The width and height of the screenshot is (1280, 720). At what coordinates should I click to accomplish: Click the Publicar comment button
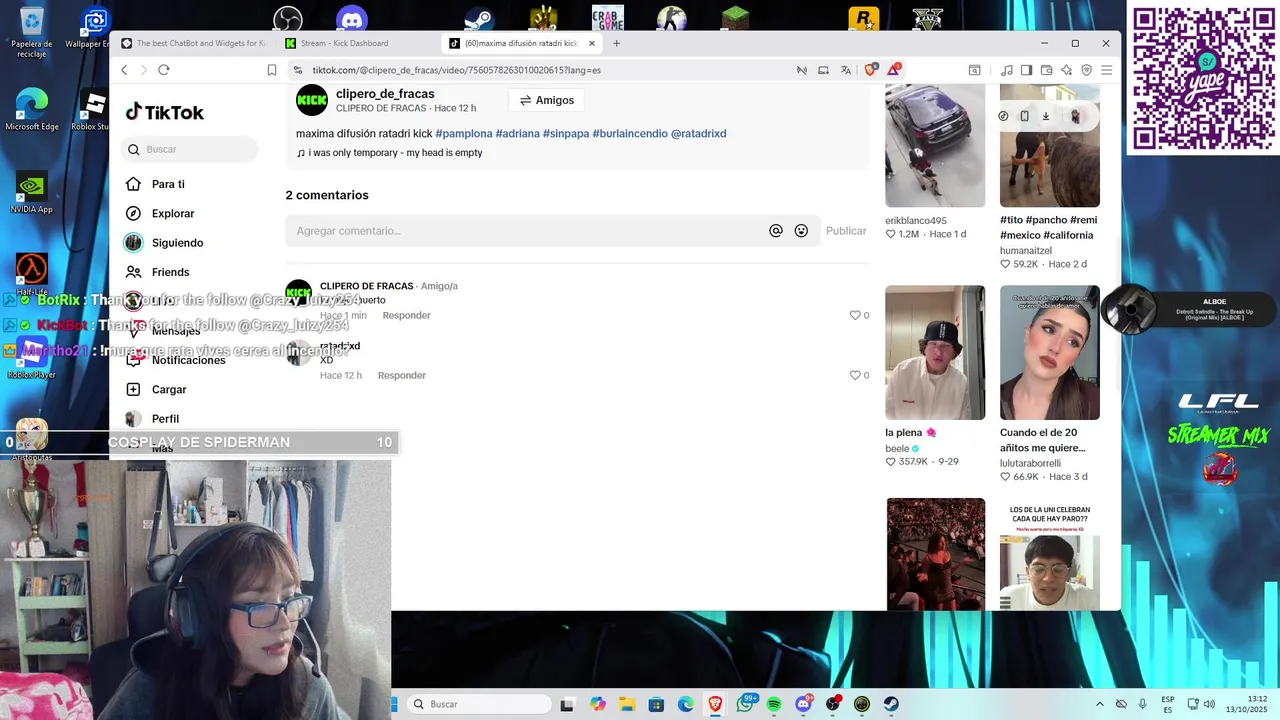point(846,231)
